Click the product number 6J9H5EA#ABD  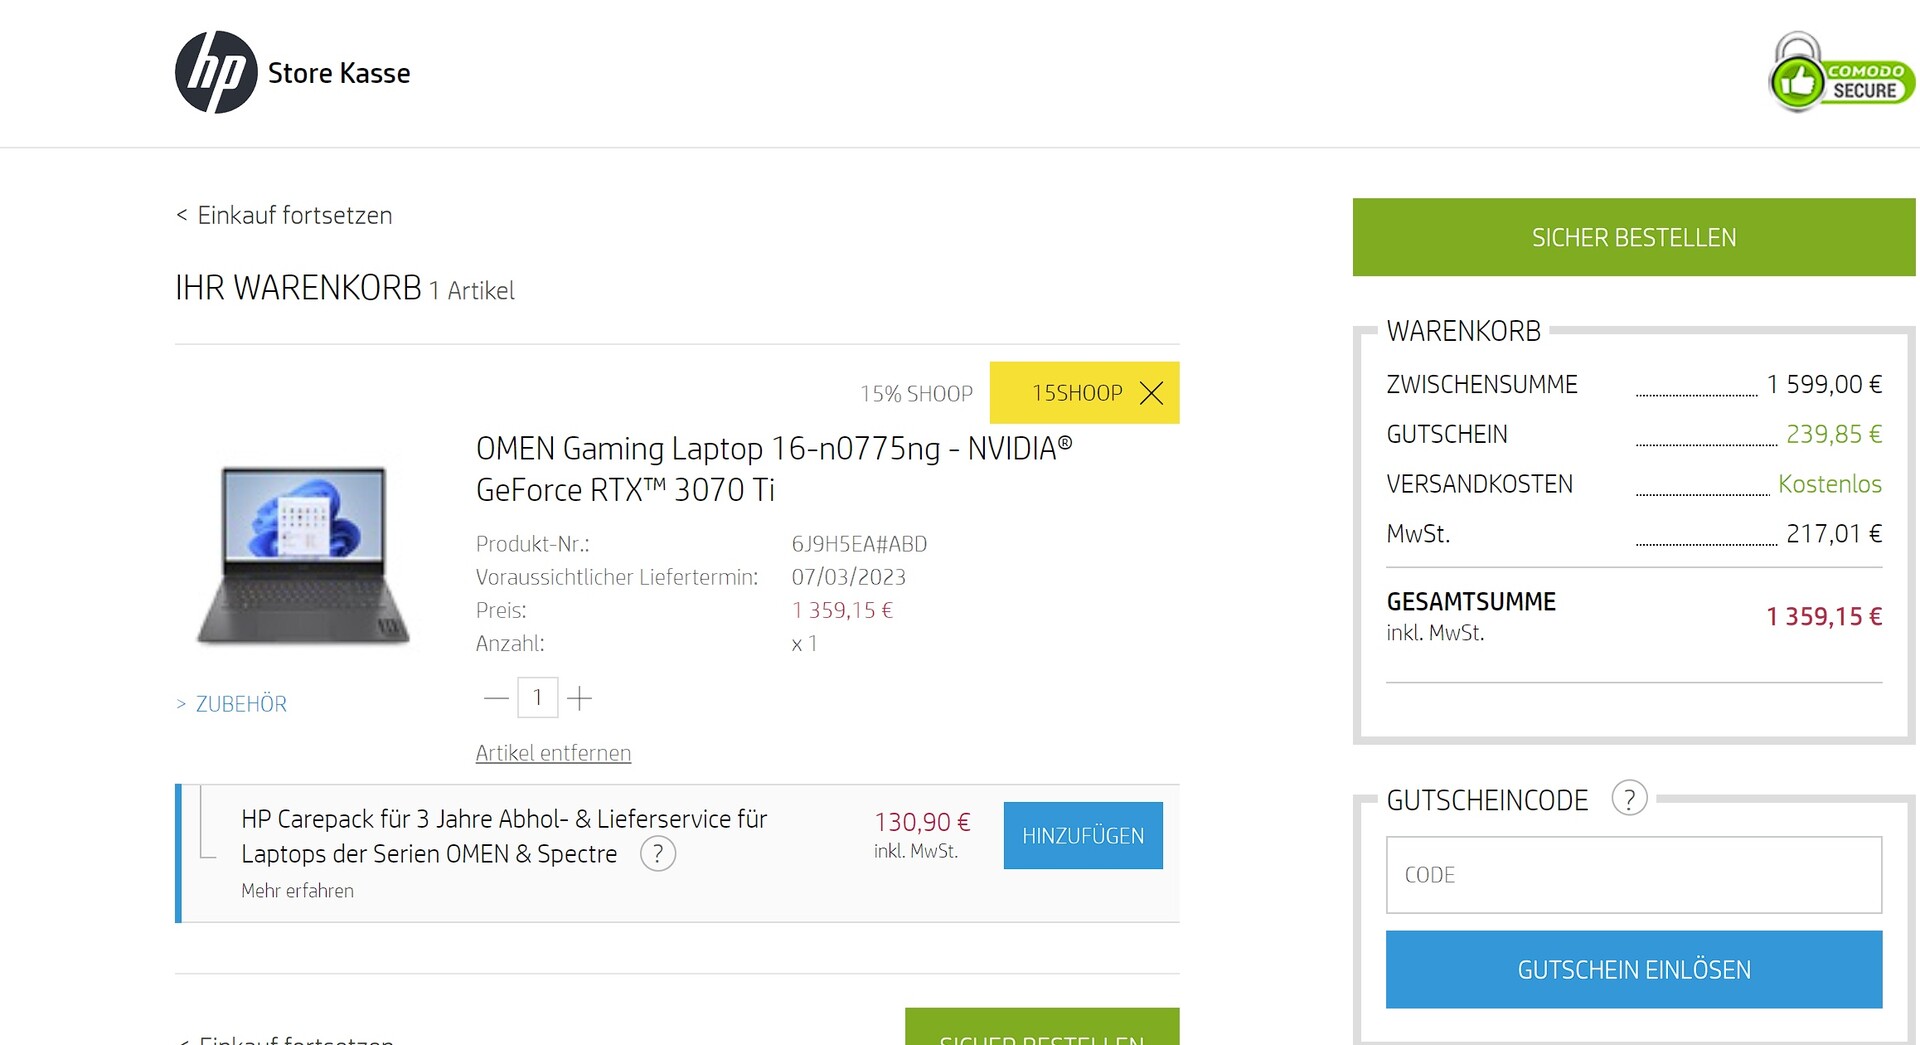tap(859, 544)
